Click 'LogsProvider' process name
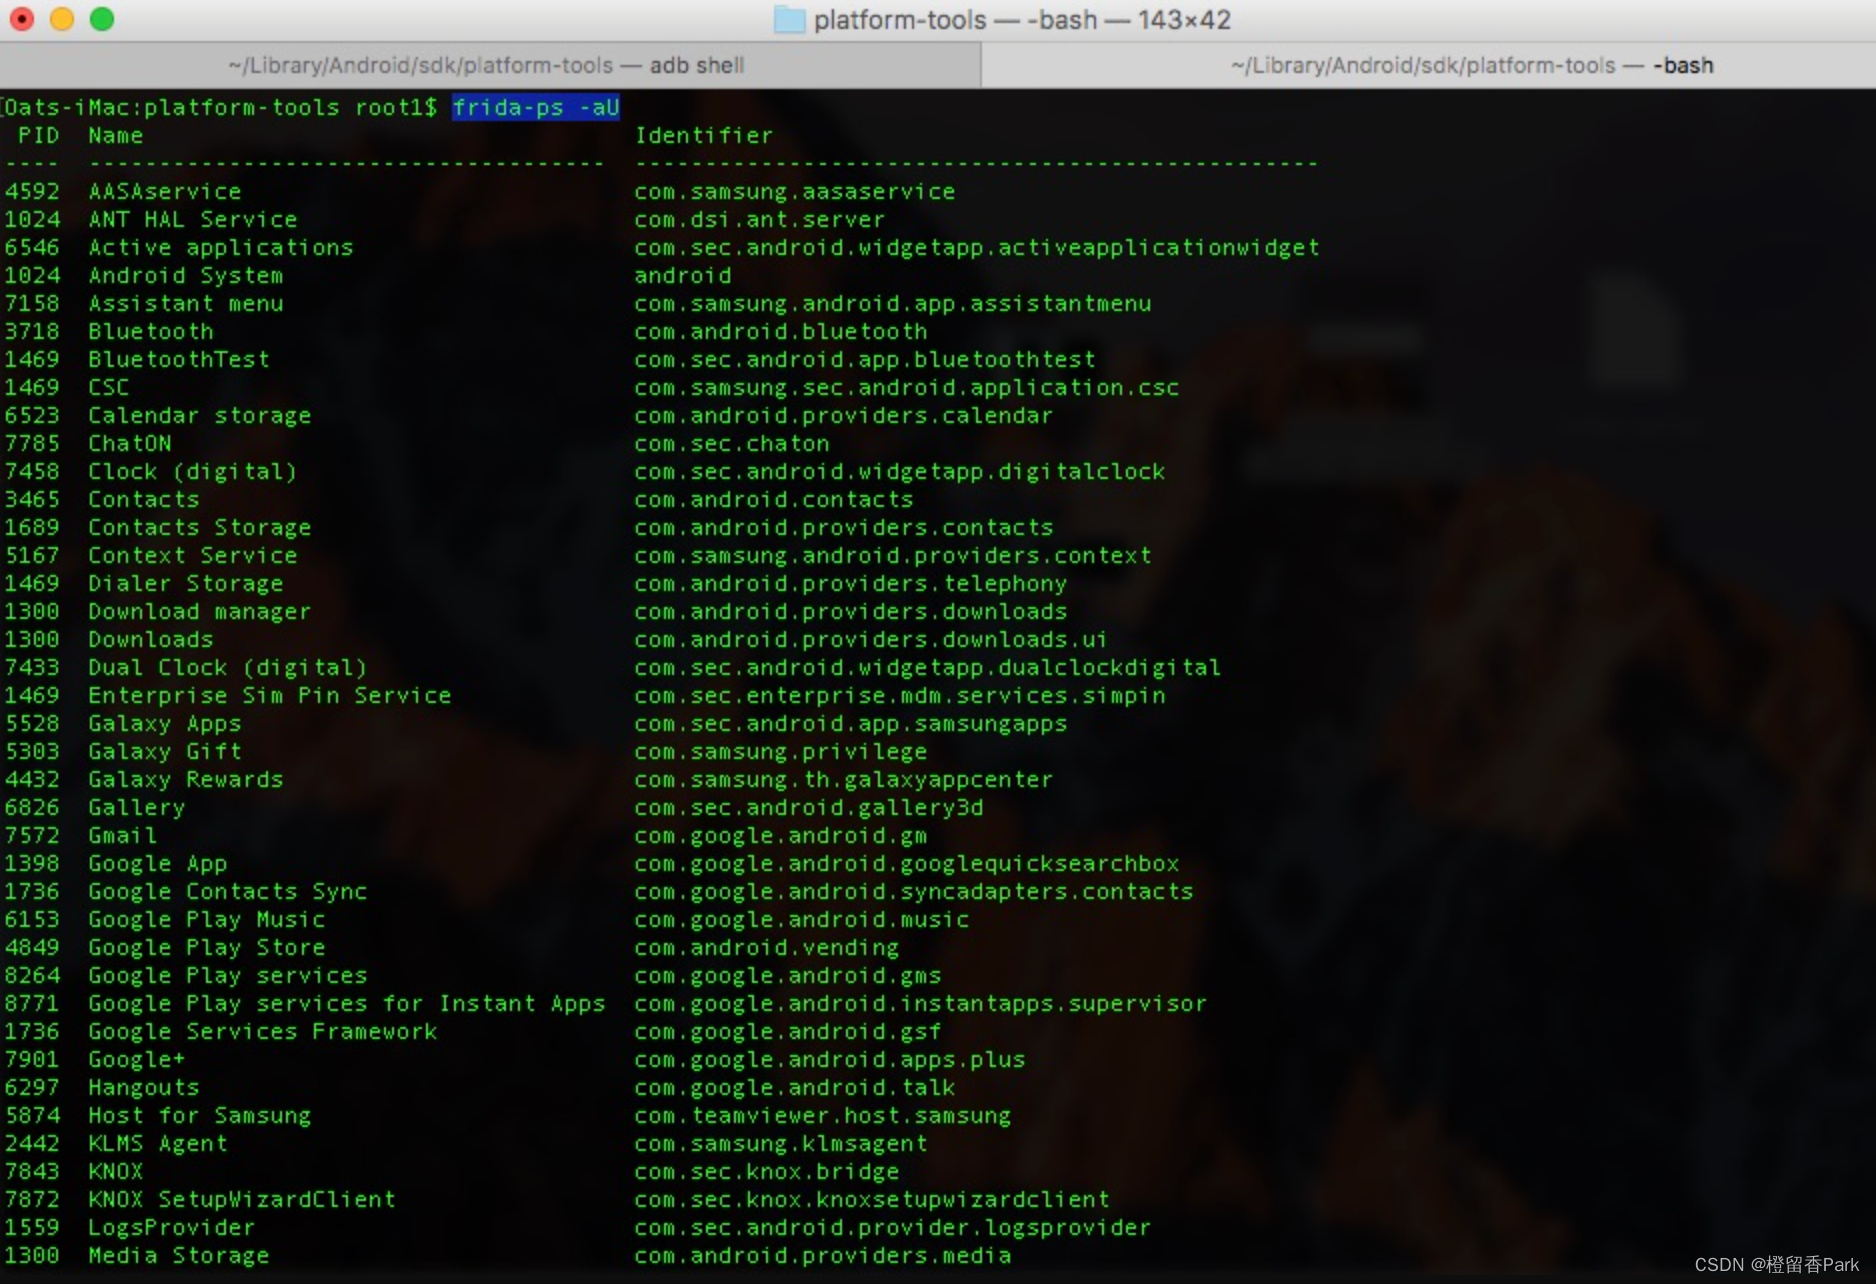 pos(172,1227)
